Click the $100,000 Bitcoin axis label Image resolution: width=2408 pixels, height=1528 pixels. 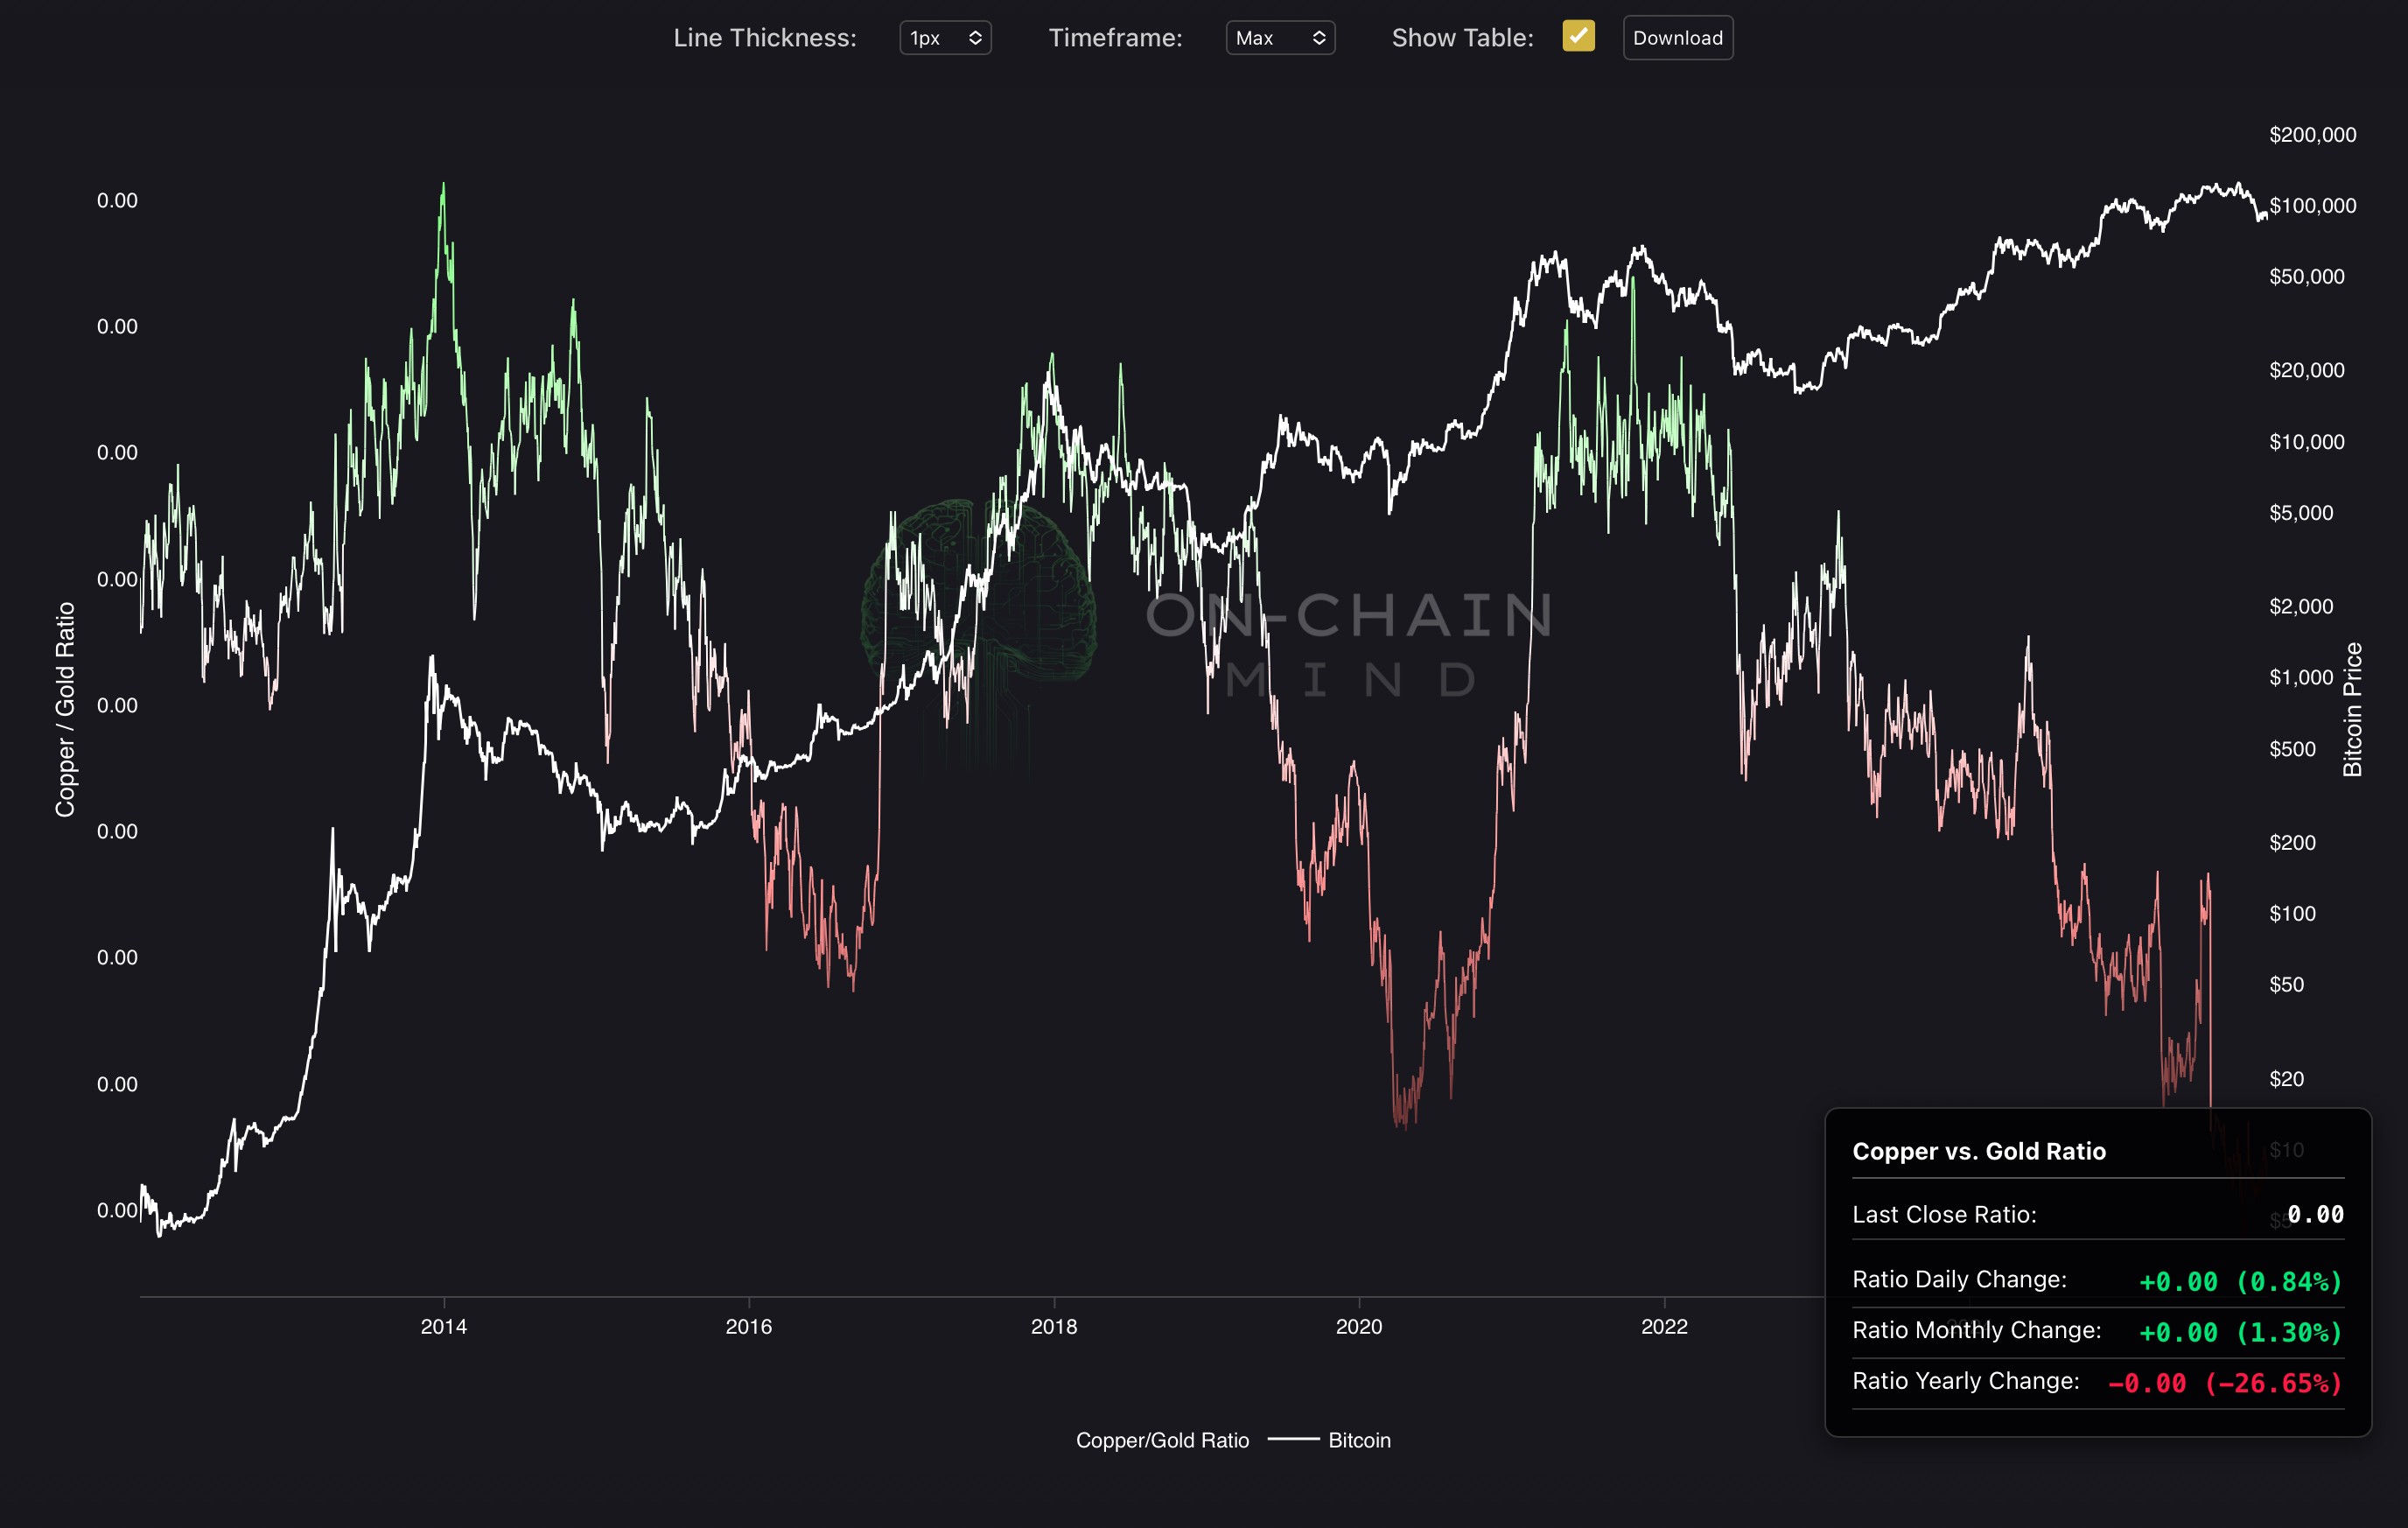(2312, 205)
